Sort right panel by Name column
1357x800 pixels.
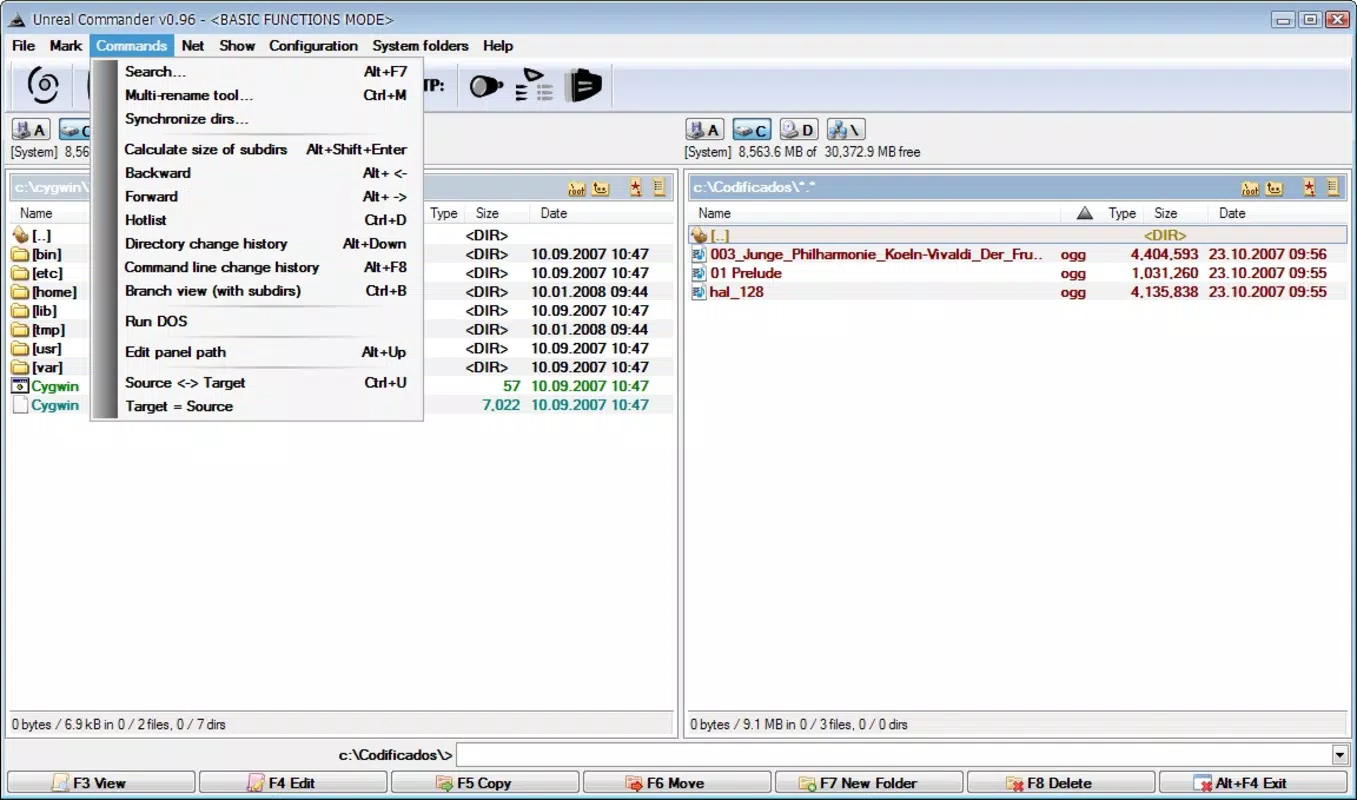[875, 213]
